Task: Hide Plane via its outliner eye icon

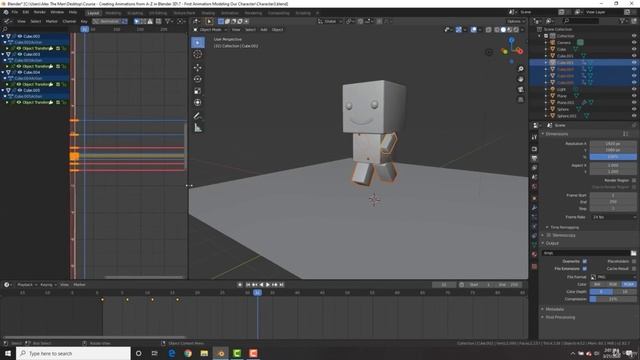Action: pyautogui.click(x=634, y=96)
